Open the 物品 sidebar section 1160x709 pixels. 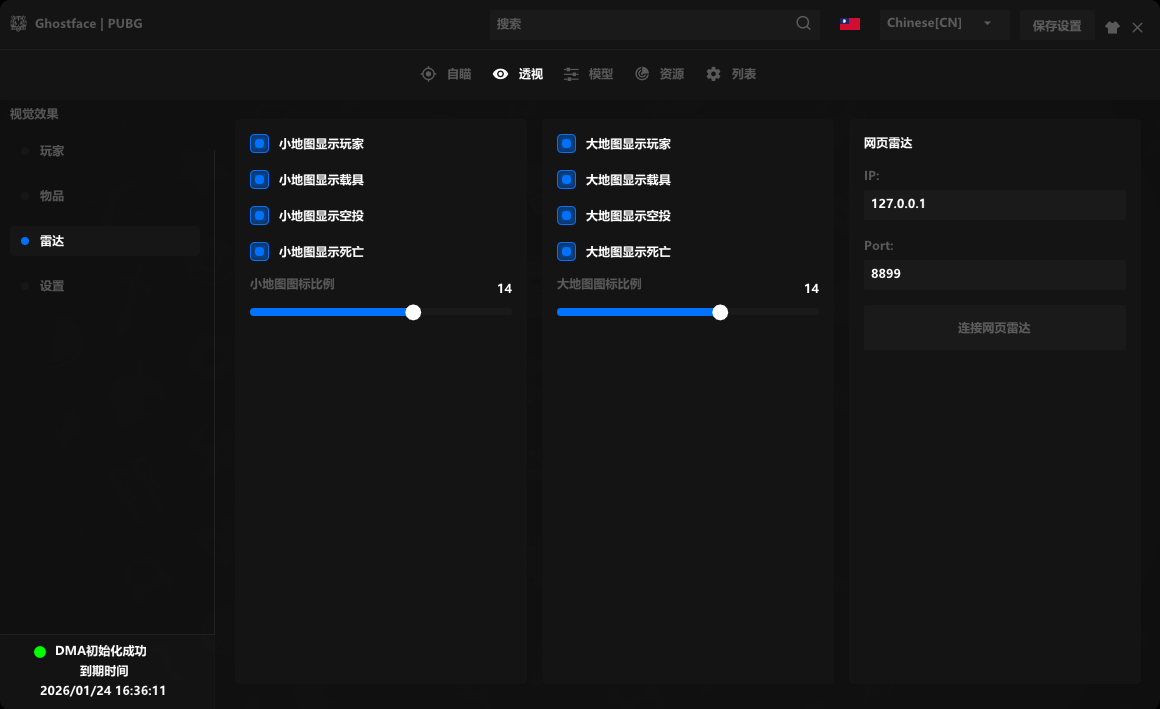(x=52, y=196)
